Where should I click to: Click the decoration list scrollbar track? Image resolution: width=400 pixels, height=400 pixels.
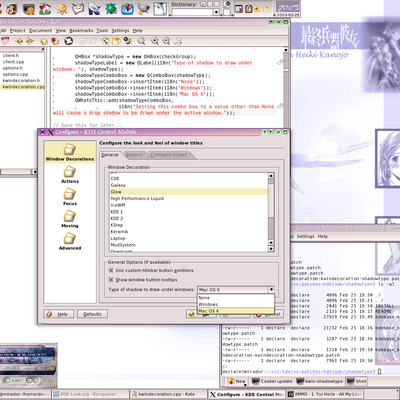(271, 209)
